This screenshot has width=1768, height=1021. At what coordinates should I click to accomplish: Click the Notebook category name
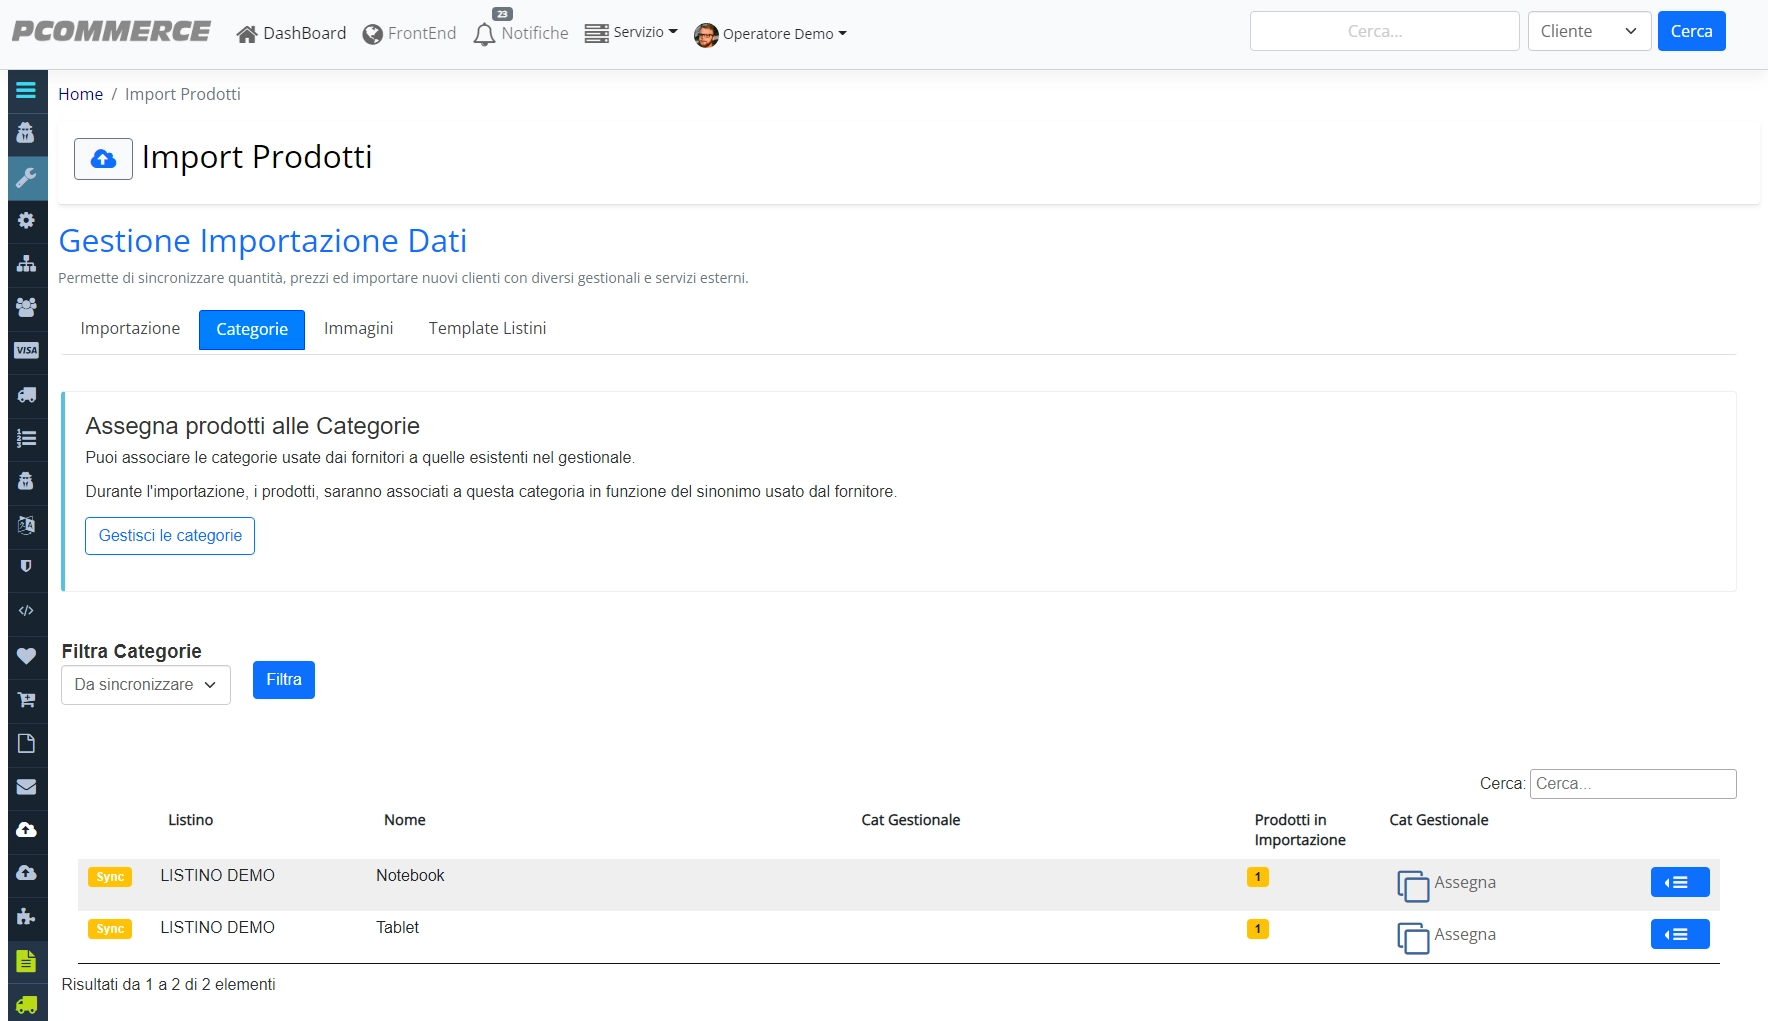(x=410, y=876)
